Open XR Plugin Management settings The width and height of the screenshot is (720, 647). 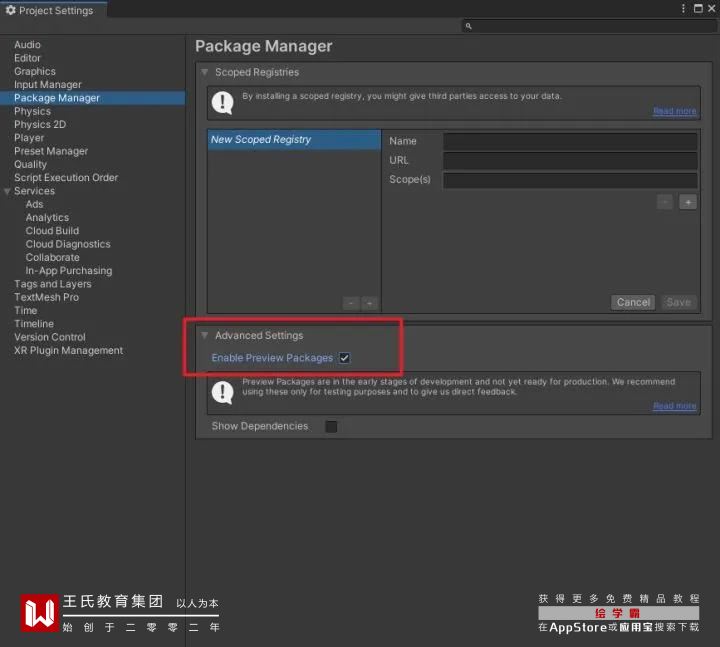click(68, 350)
